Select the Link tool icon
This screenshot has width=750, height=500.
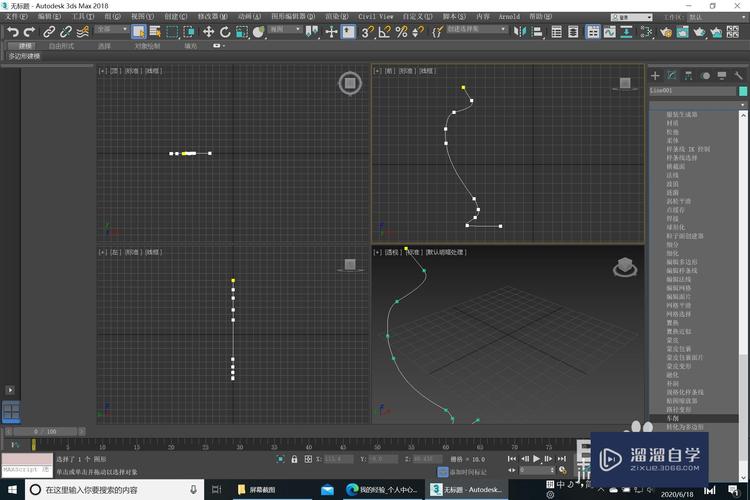(49, 32)
